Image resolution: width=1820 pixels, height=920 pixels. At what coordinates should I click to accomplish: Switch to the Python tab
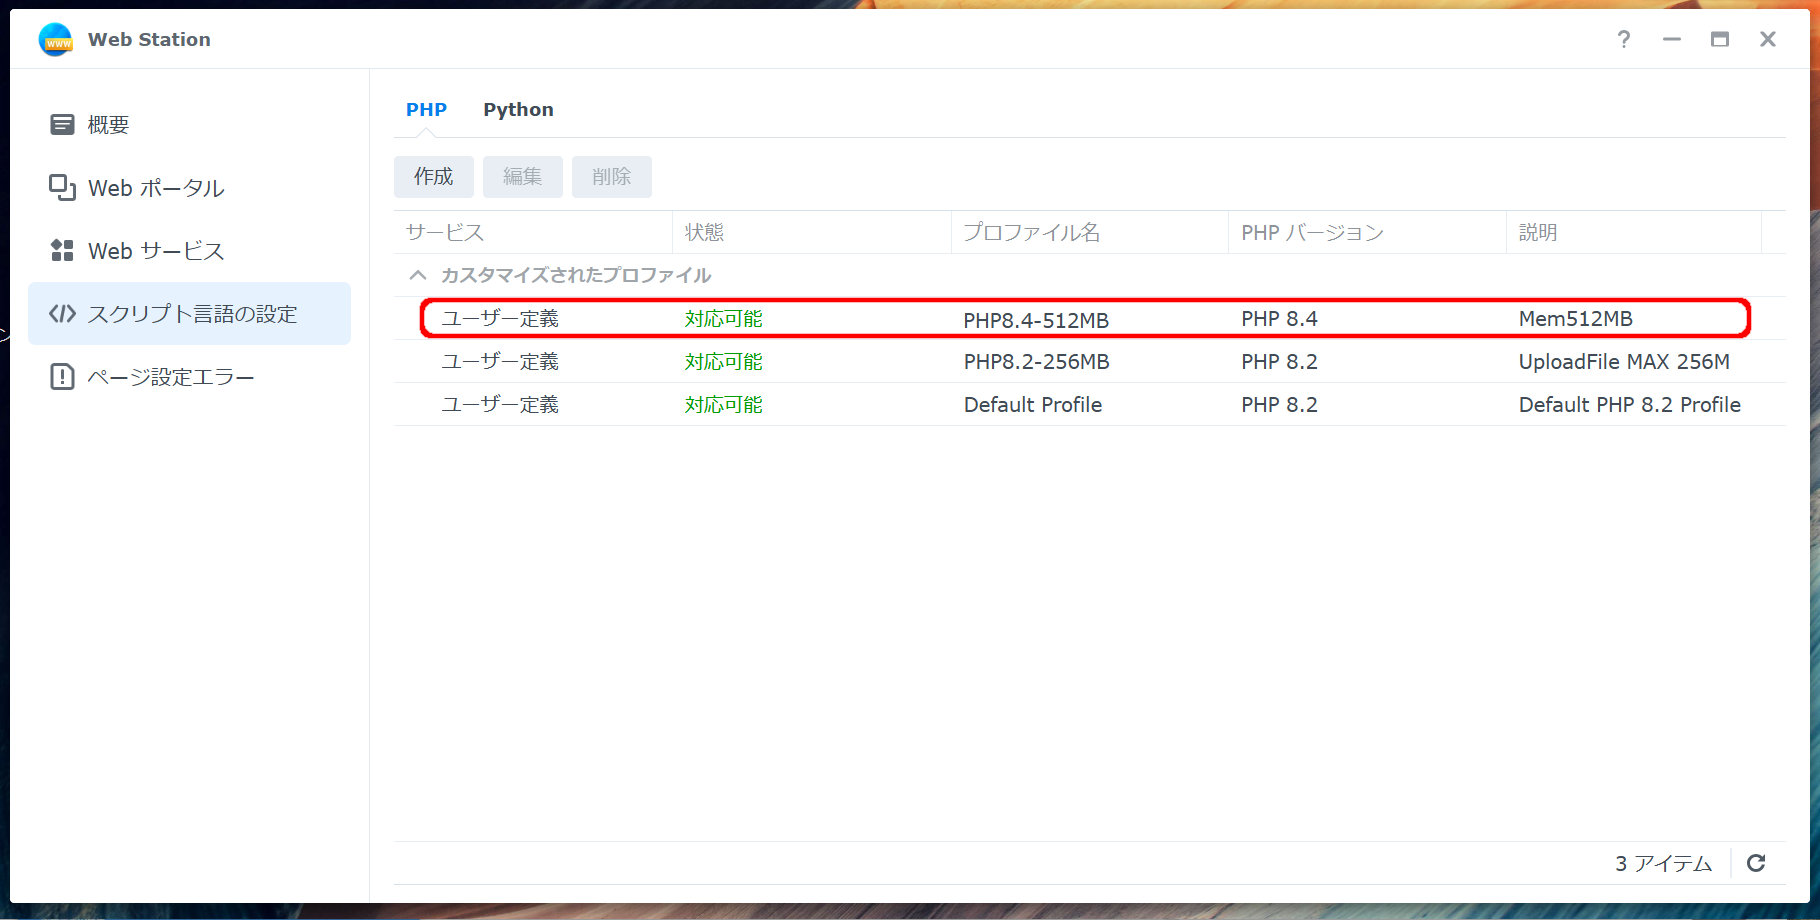click(518, 110)
